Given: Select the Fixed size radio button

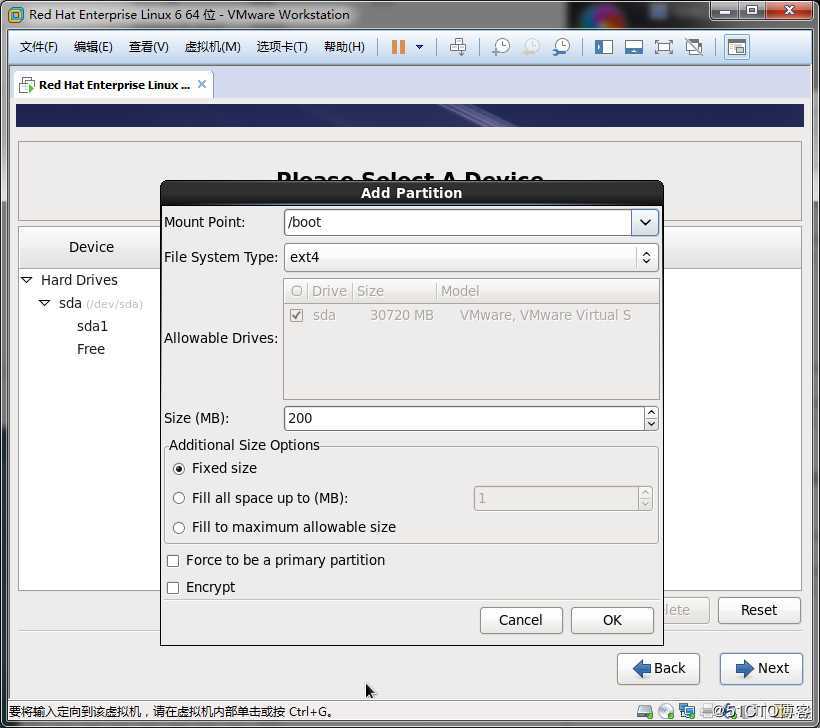Looking at the screenshot, I should (x=179, y=468).
